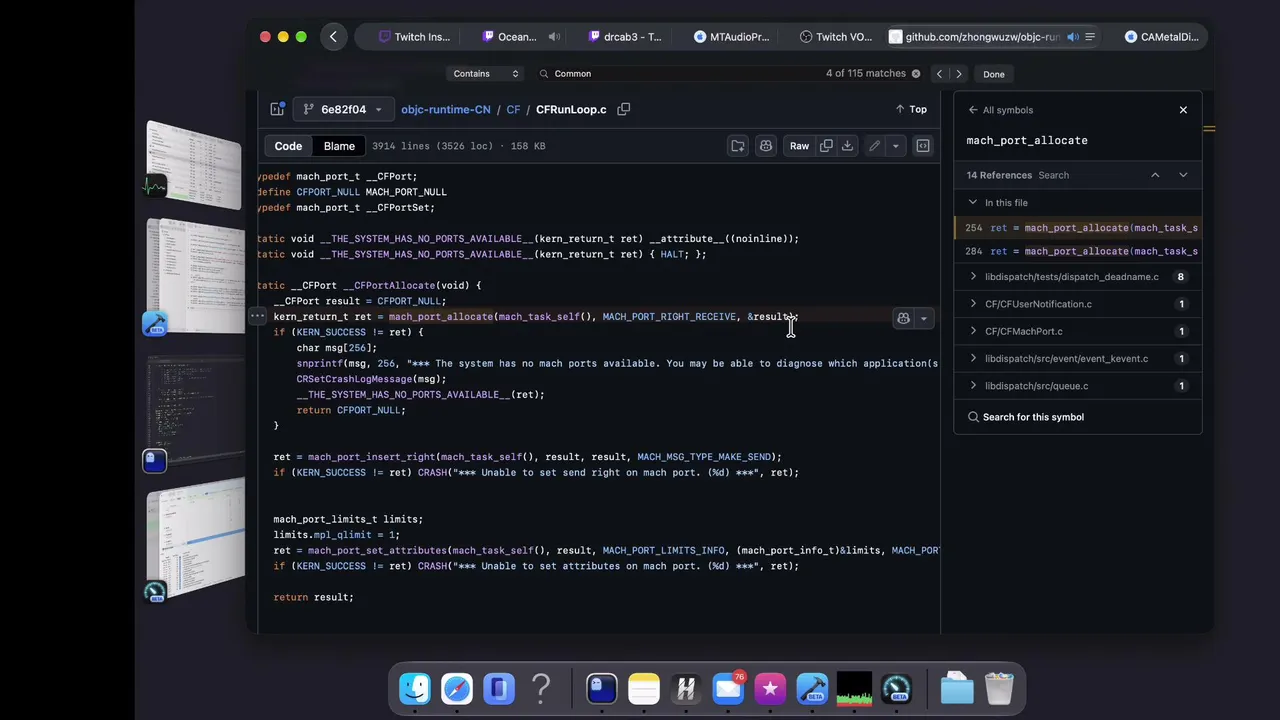This screenshot has width=1280, height=720.
Task: Copy the CFRunLoop.c file path
Action: [623, 109]
